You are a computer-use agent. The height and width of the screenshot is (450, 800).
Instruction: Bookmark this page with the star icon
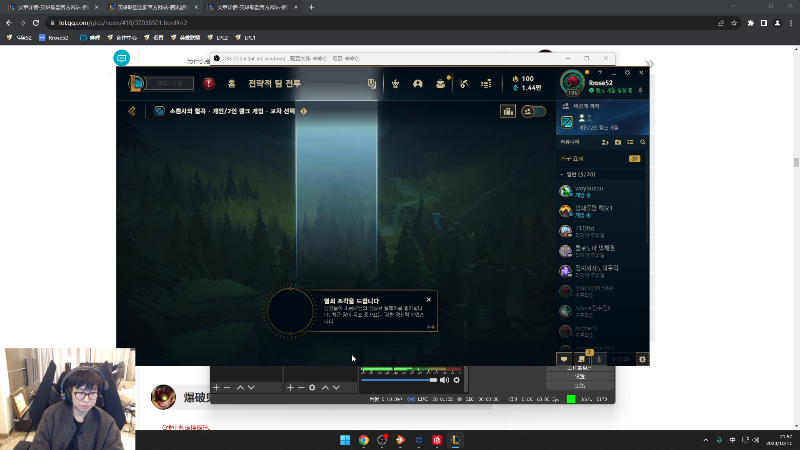(x=734, y=23)
